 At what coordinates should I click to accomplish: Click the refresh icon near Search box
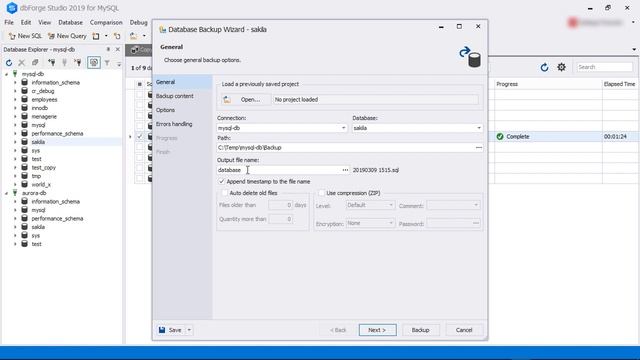544,67
